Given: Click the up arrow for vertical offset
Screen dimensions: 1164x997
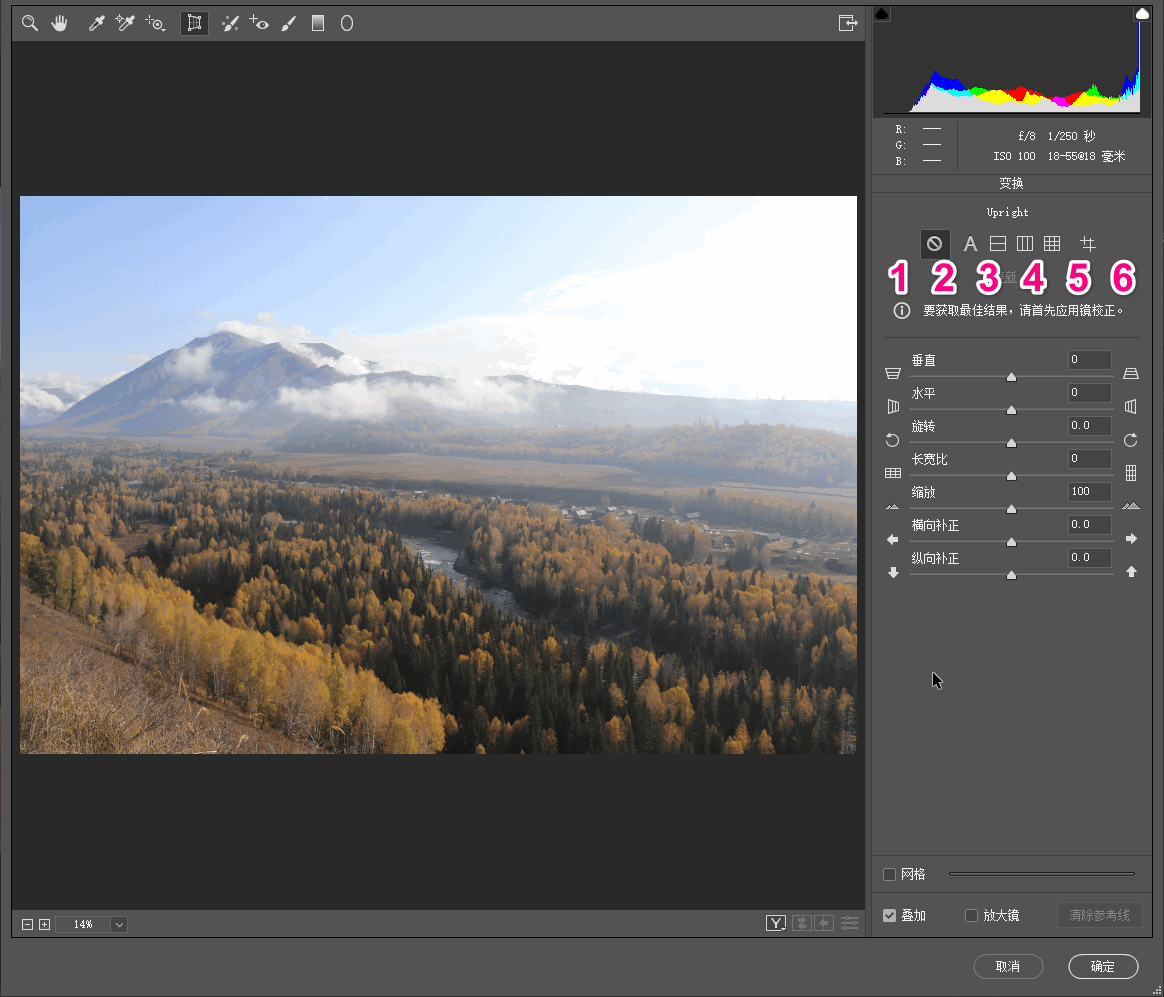Looking at the screenshot, I should tap(1131, 572).
